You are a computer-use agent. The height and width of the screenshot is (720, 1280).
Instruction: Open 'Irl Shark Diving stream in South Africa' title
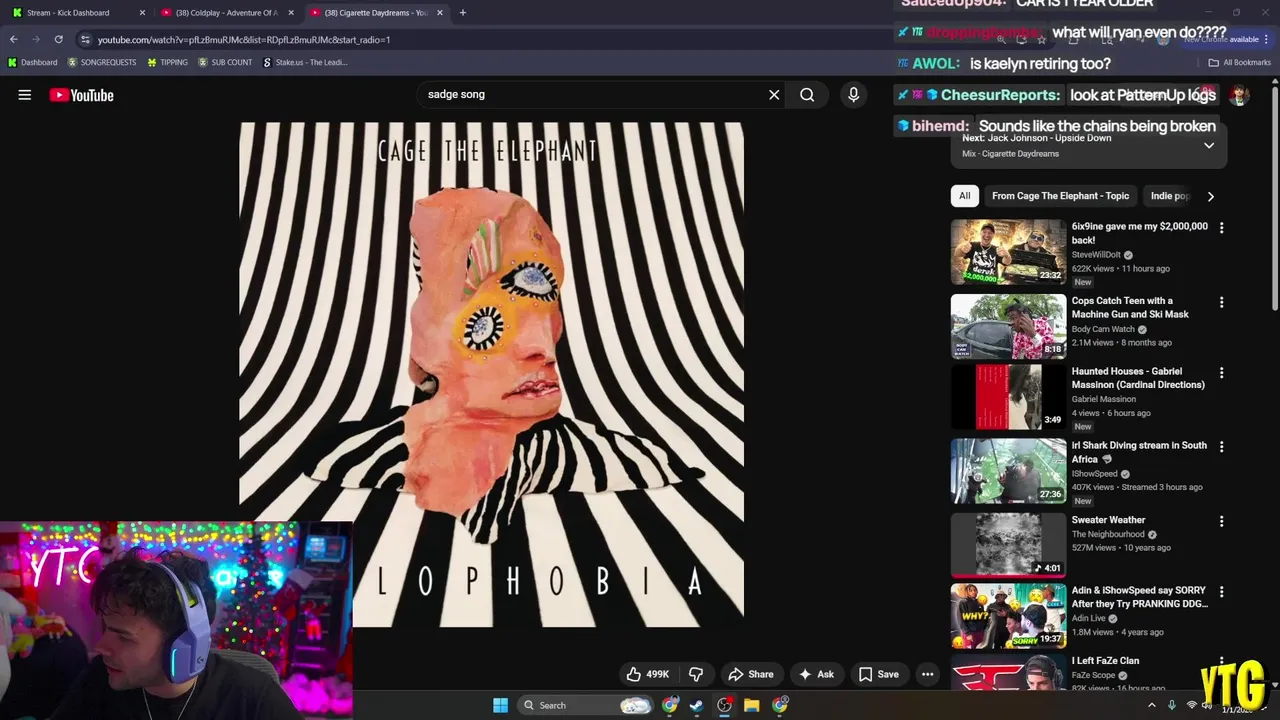(x=1139, y=452)
